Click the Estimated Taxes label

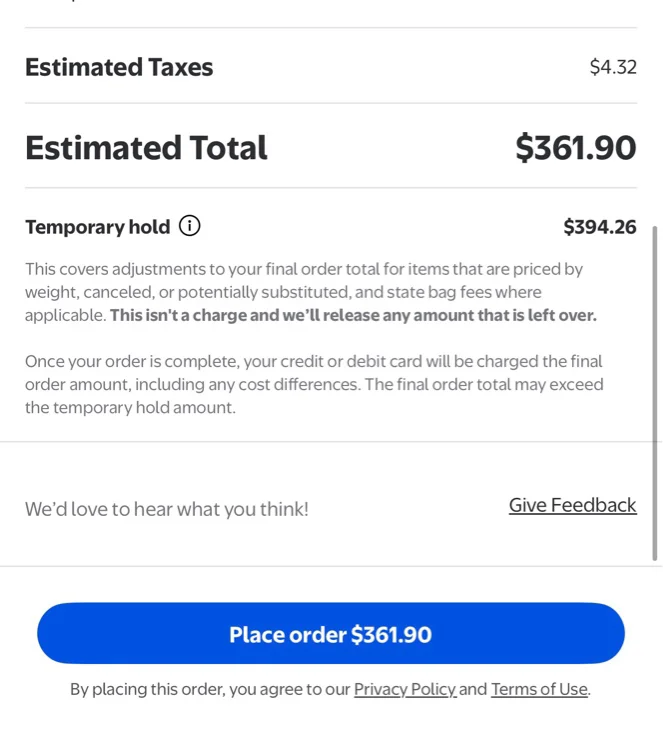(119, 67)
